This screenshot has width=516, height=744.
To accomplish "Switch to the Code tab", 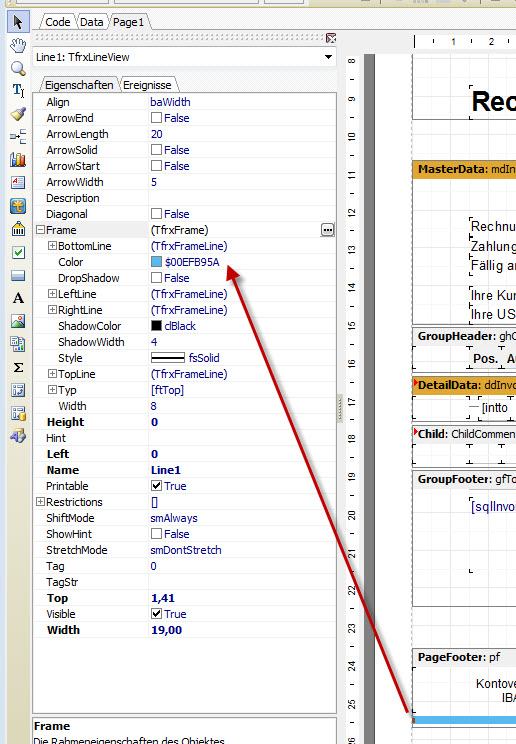I will (57, 22).
